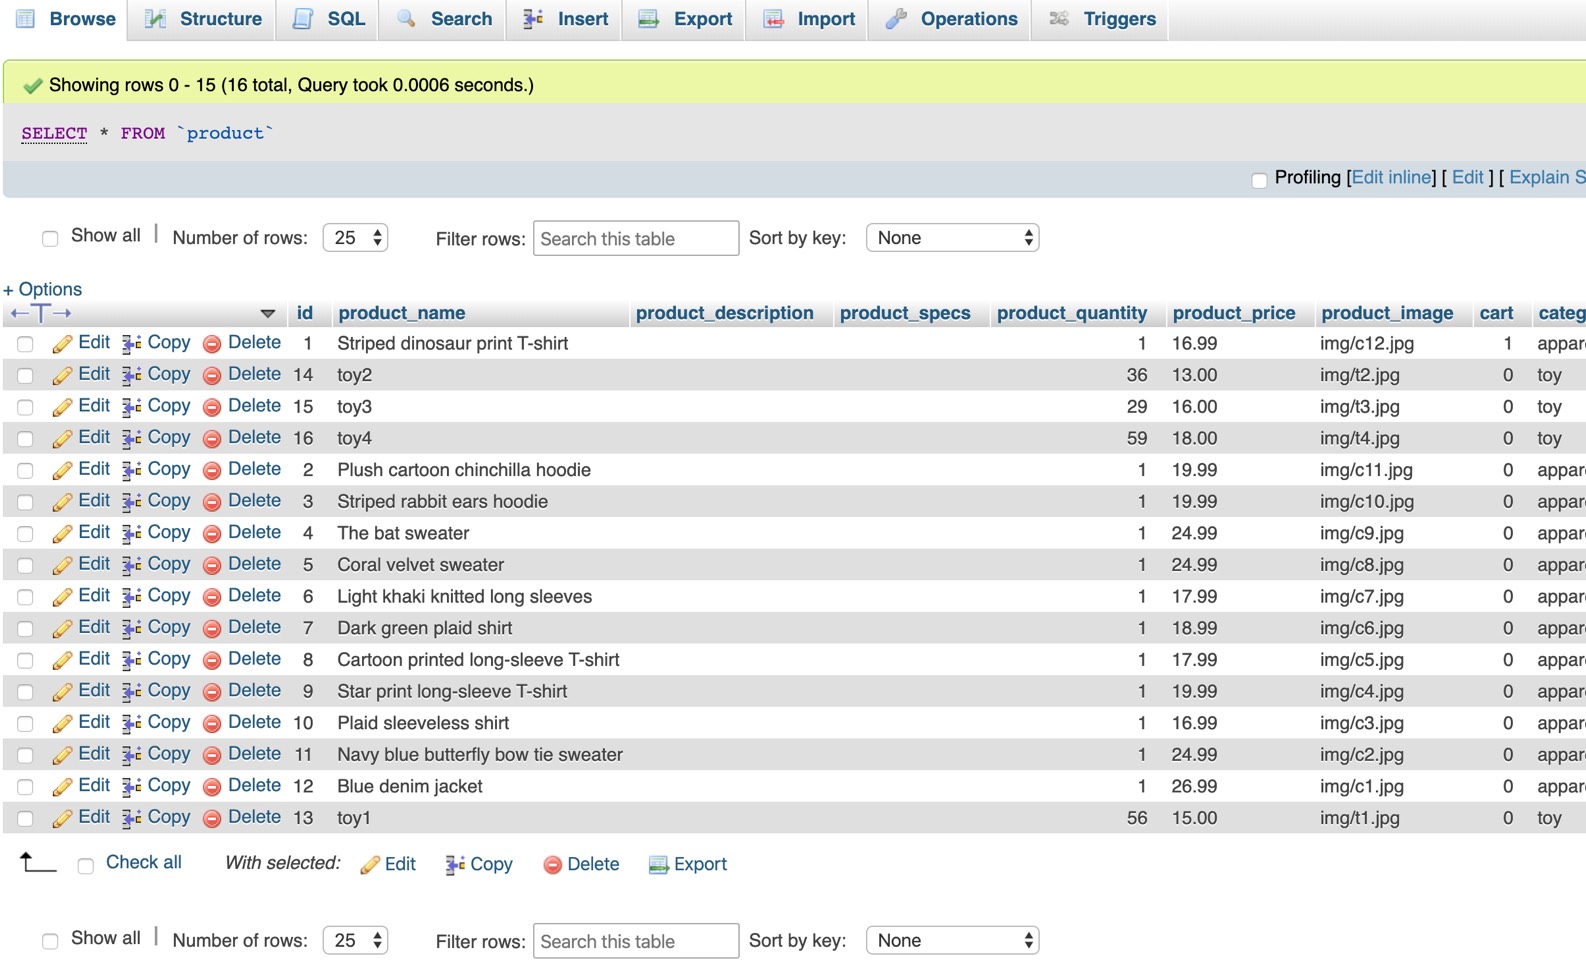The image size is (1586, 966).
Task: Open the top Number of rows dropdown
Action: pyautogui.click(x=355, y=238)
